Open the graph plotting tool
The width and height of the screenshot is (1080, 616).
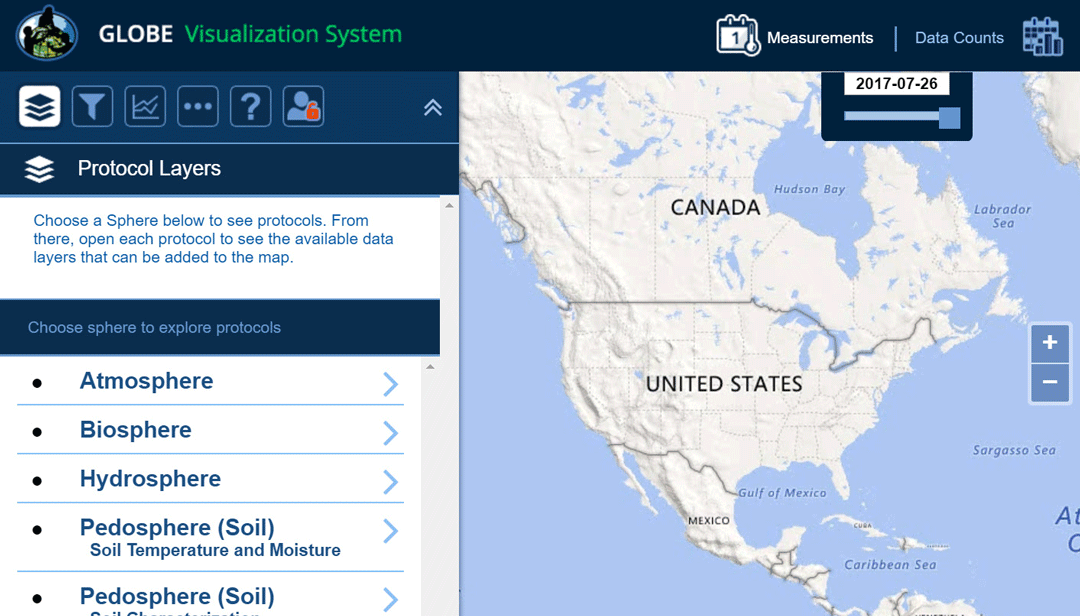145,106
